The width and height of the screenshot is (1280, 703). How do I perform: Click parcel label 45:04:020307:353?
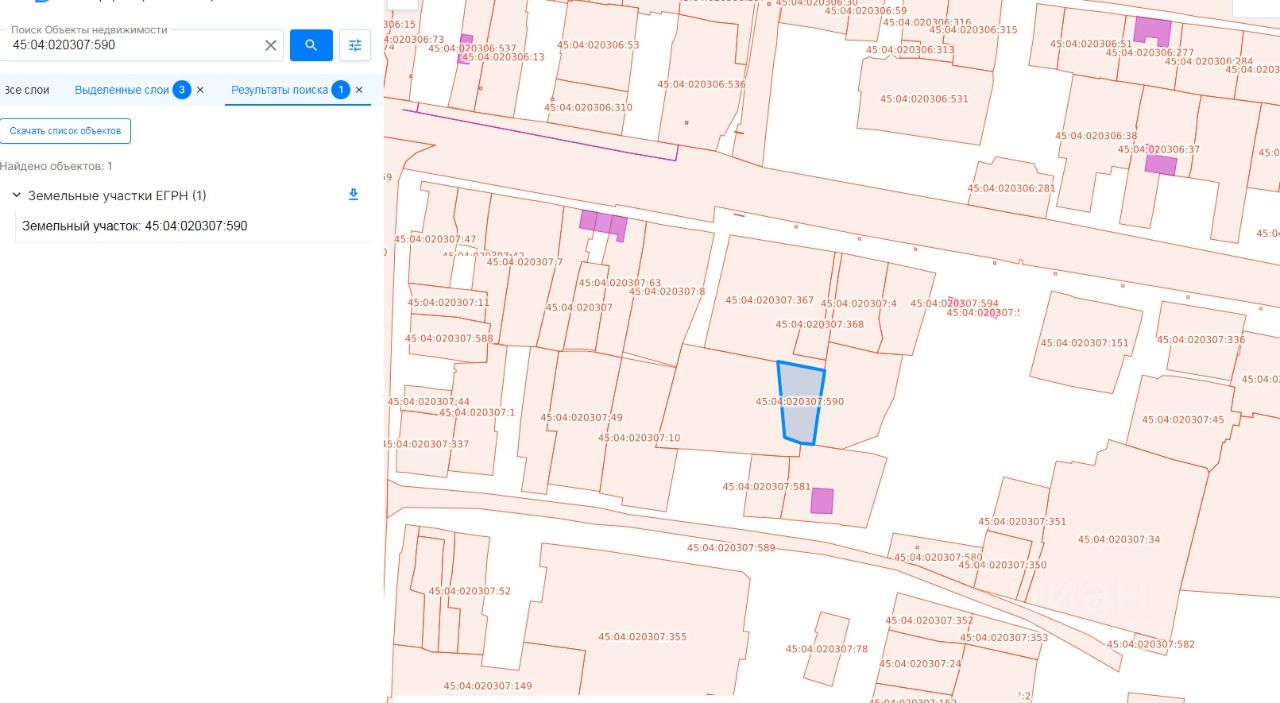click(x=1004, y=638)
